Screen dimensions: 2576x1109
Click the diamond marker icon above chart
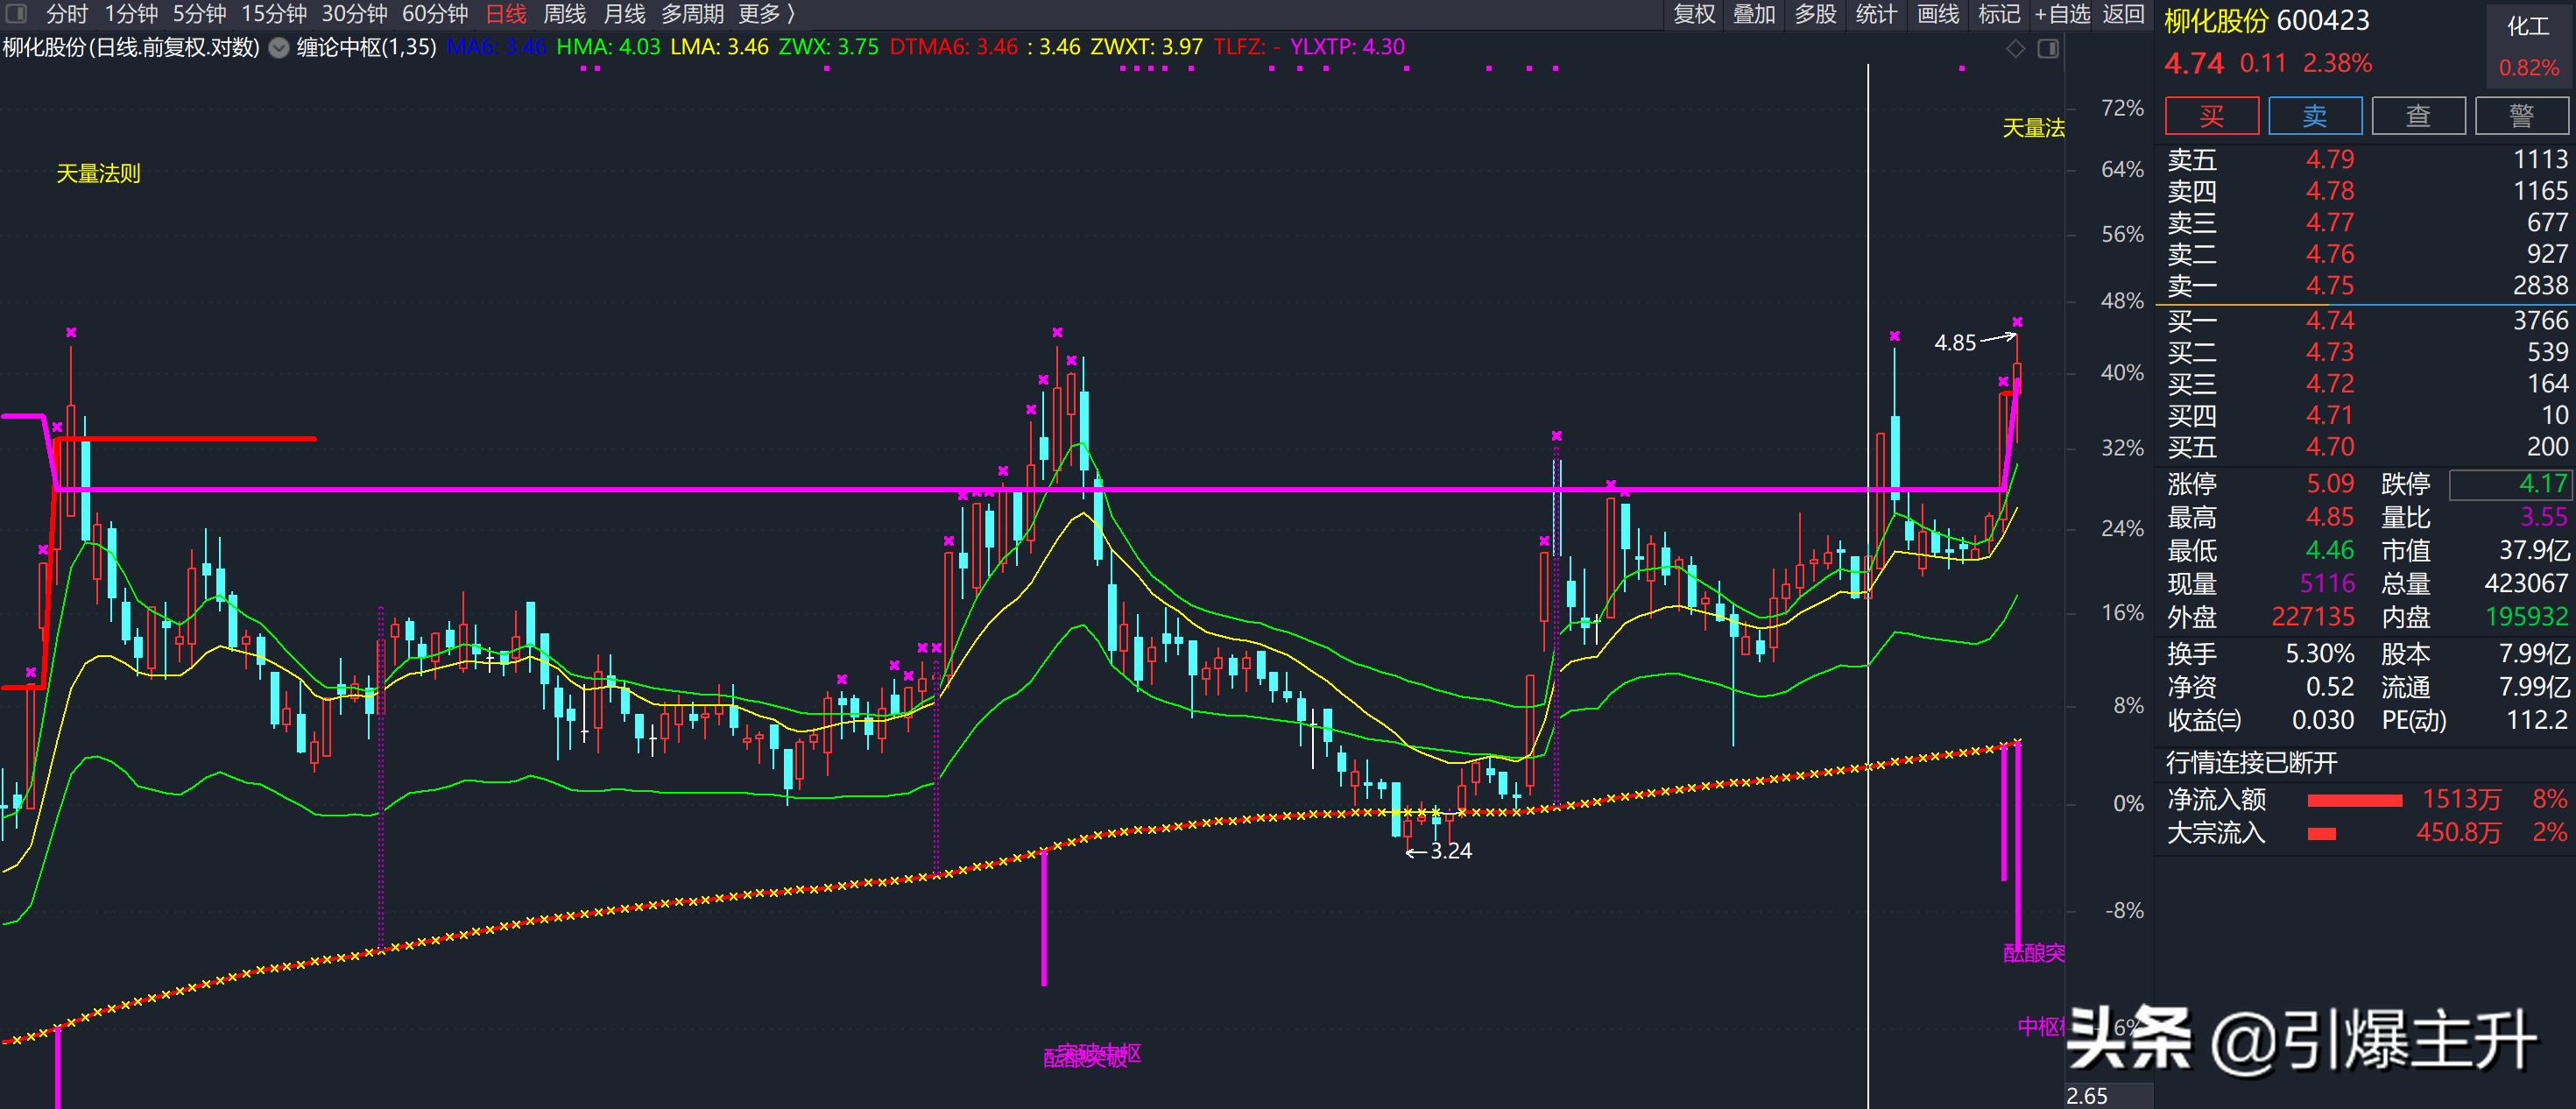click(2016, 49)
